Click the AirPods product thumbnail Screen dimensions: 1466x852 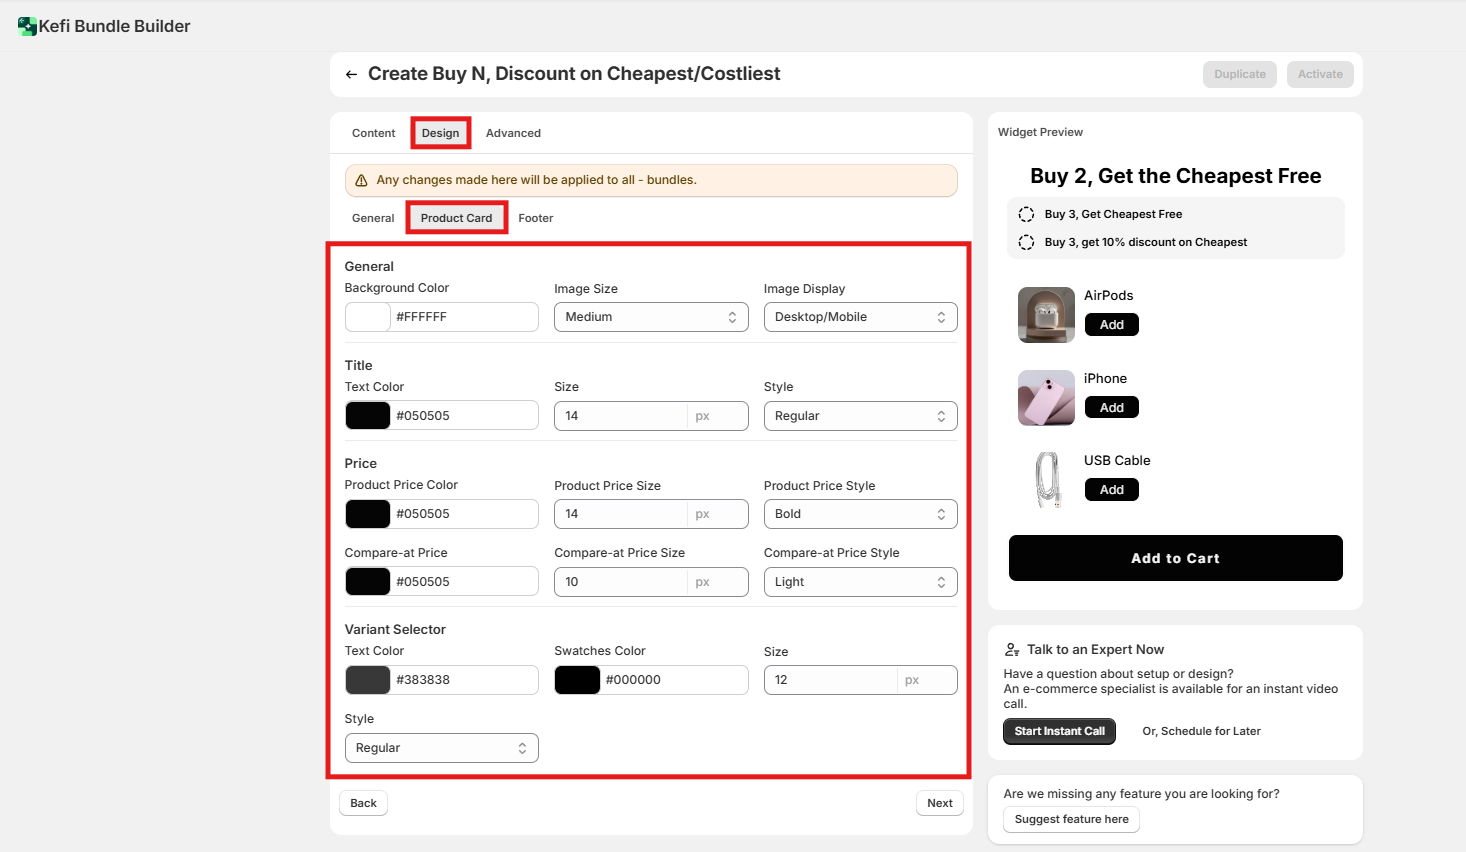1046,315
